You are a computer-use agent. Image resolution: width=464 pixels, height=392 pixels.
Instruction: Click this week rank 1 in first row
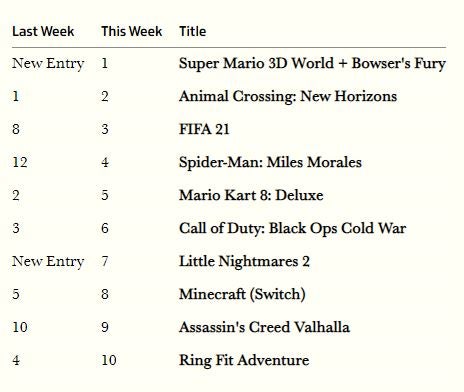tap(105, 63)
